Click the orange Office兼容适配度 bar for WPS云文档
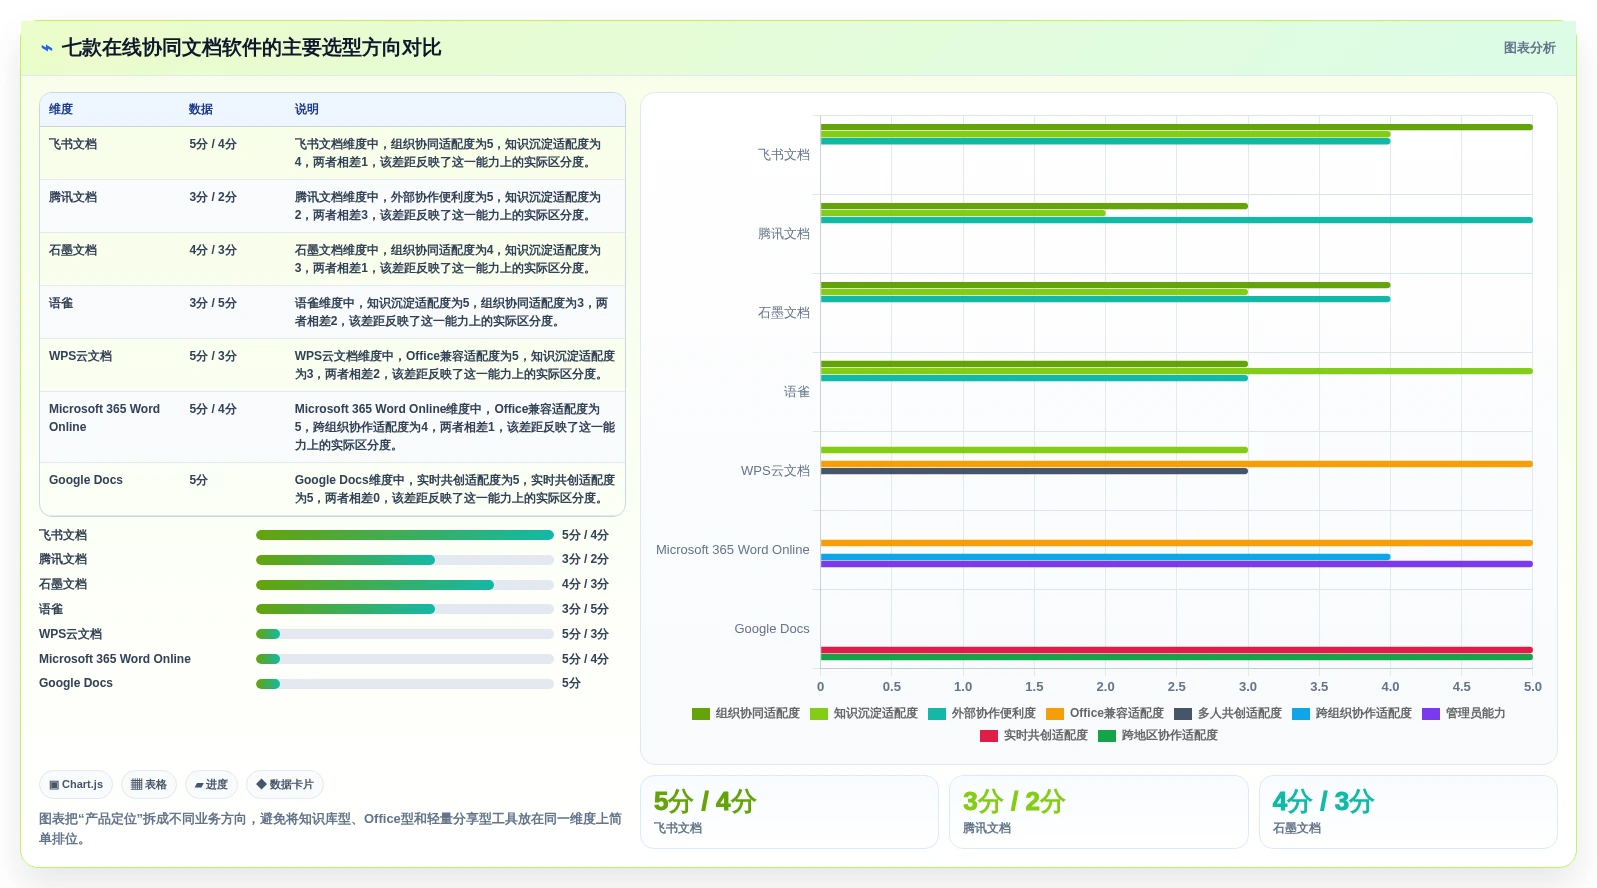This screenshot has height=888, width=1597. coord(1177,464)
